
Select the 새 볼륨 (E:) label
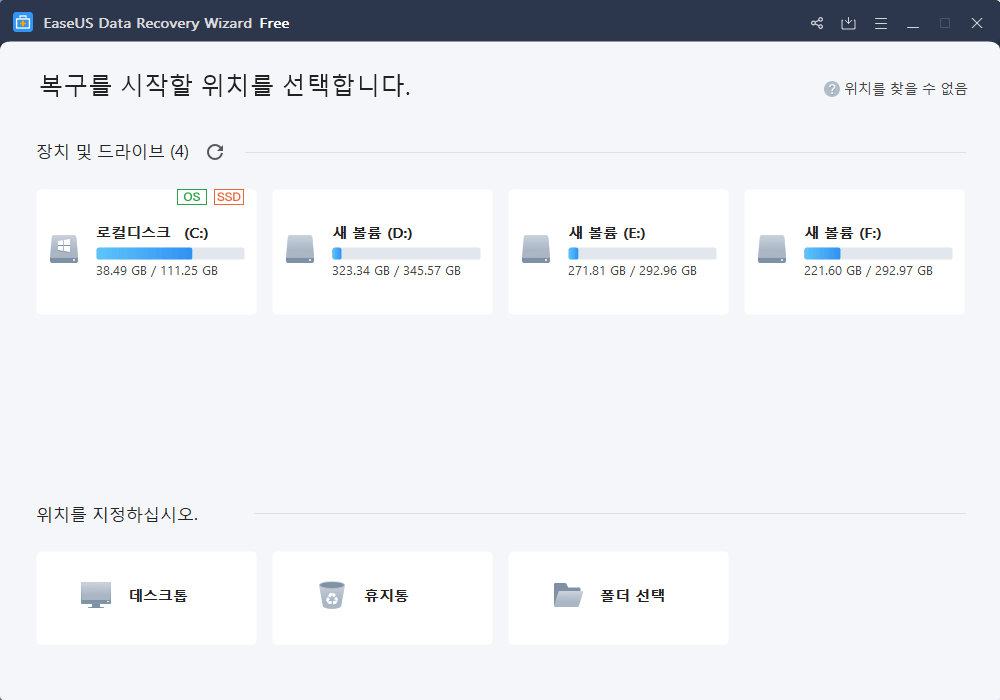607,233
